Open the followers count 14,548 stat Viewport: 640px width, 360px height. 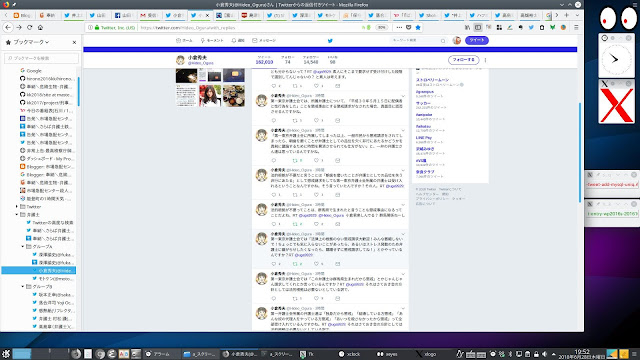pos(311,60)
